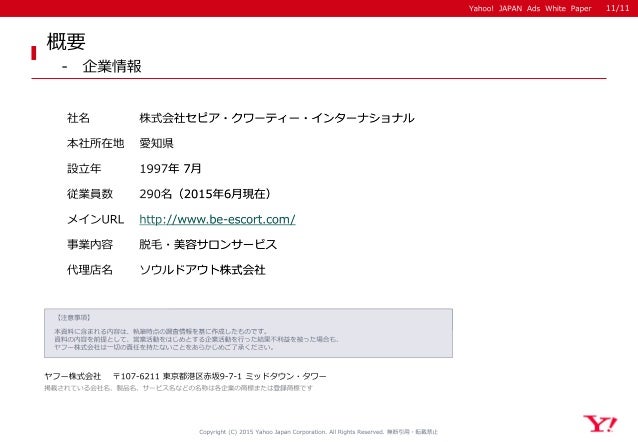
Task: Select the ソウルドアウト株式会社 value
Action: tap(202, 270)
